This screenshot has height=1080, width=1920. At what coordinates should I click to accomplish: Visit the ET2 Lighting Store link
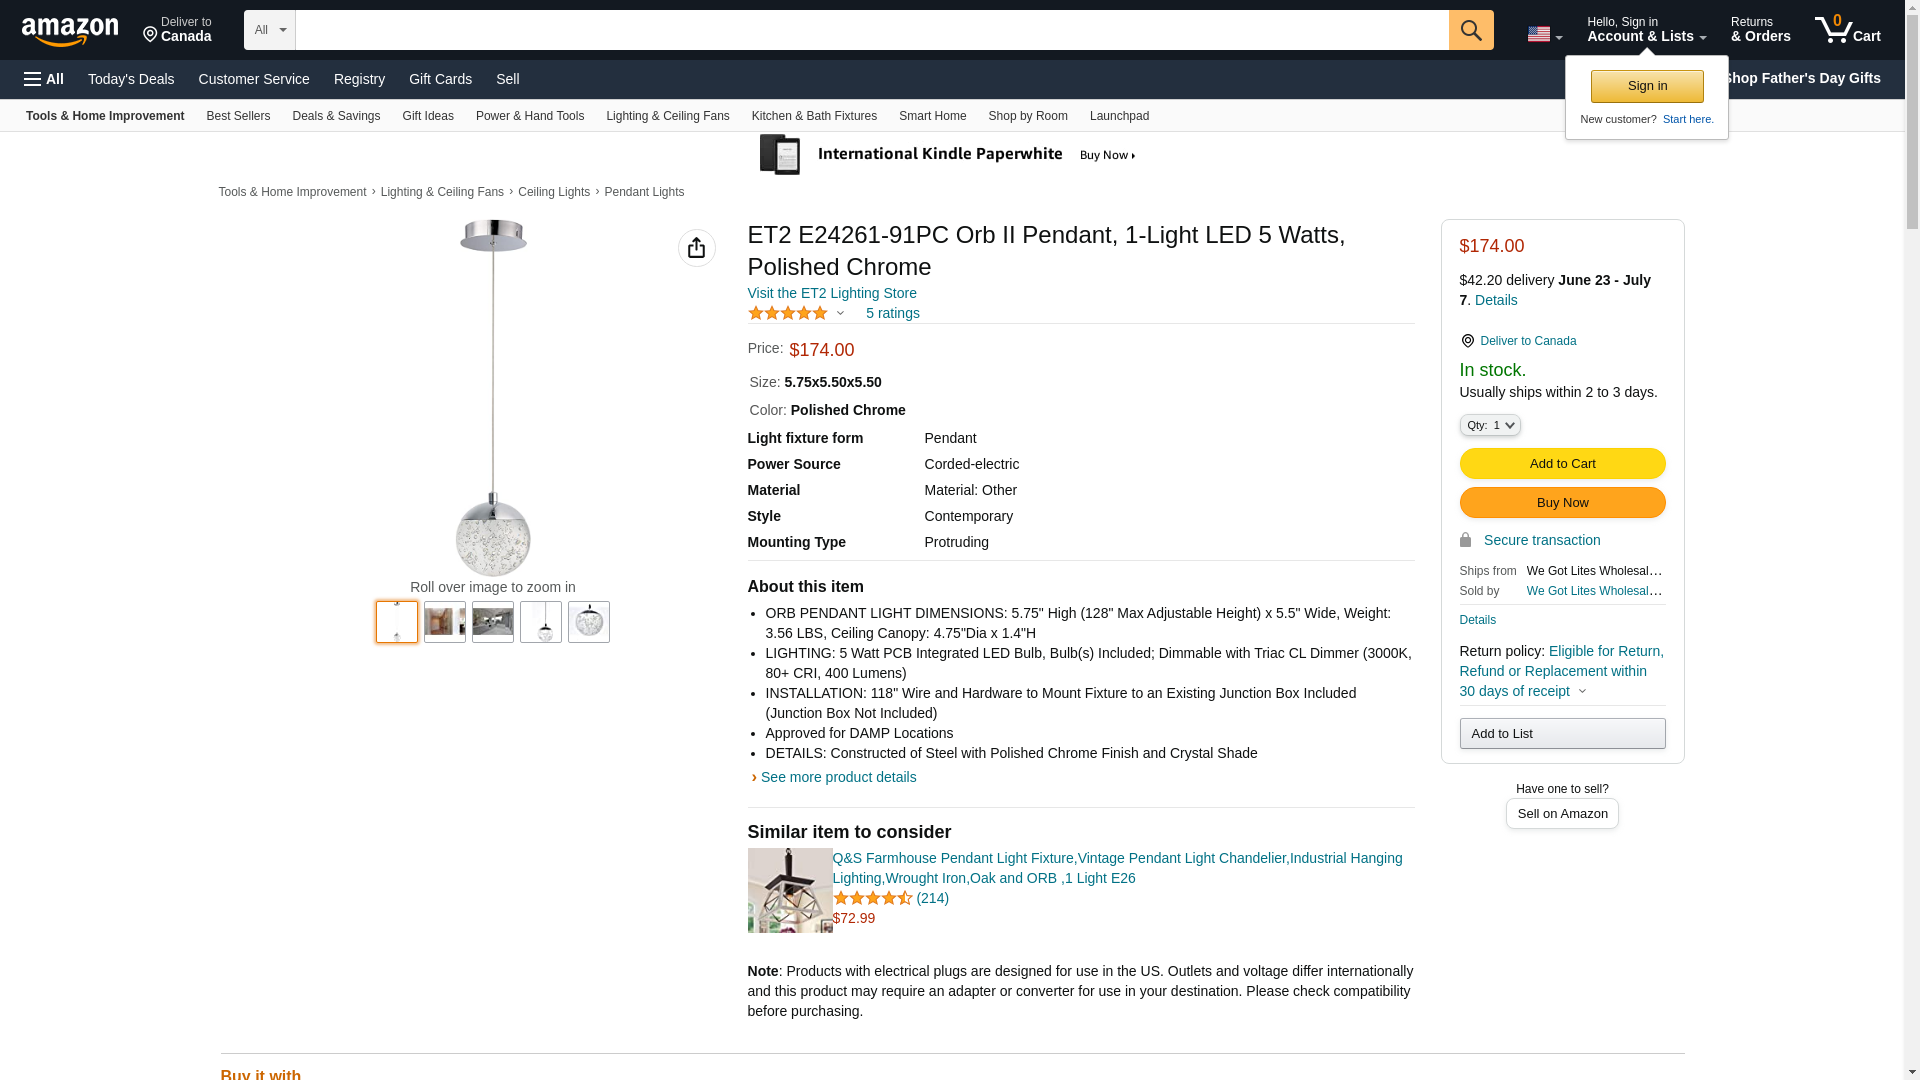[x=831, y=293]
